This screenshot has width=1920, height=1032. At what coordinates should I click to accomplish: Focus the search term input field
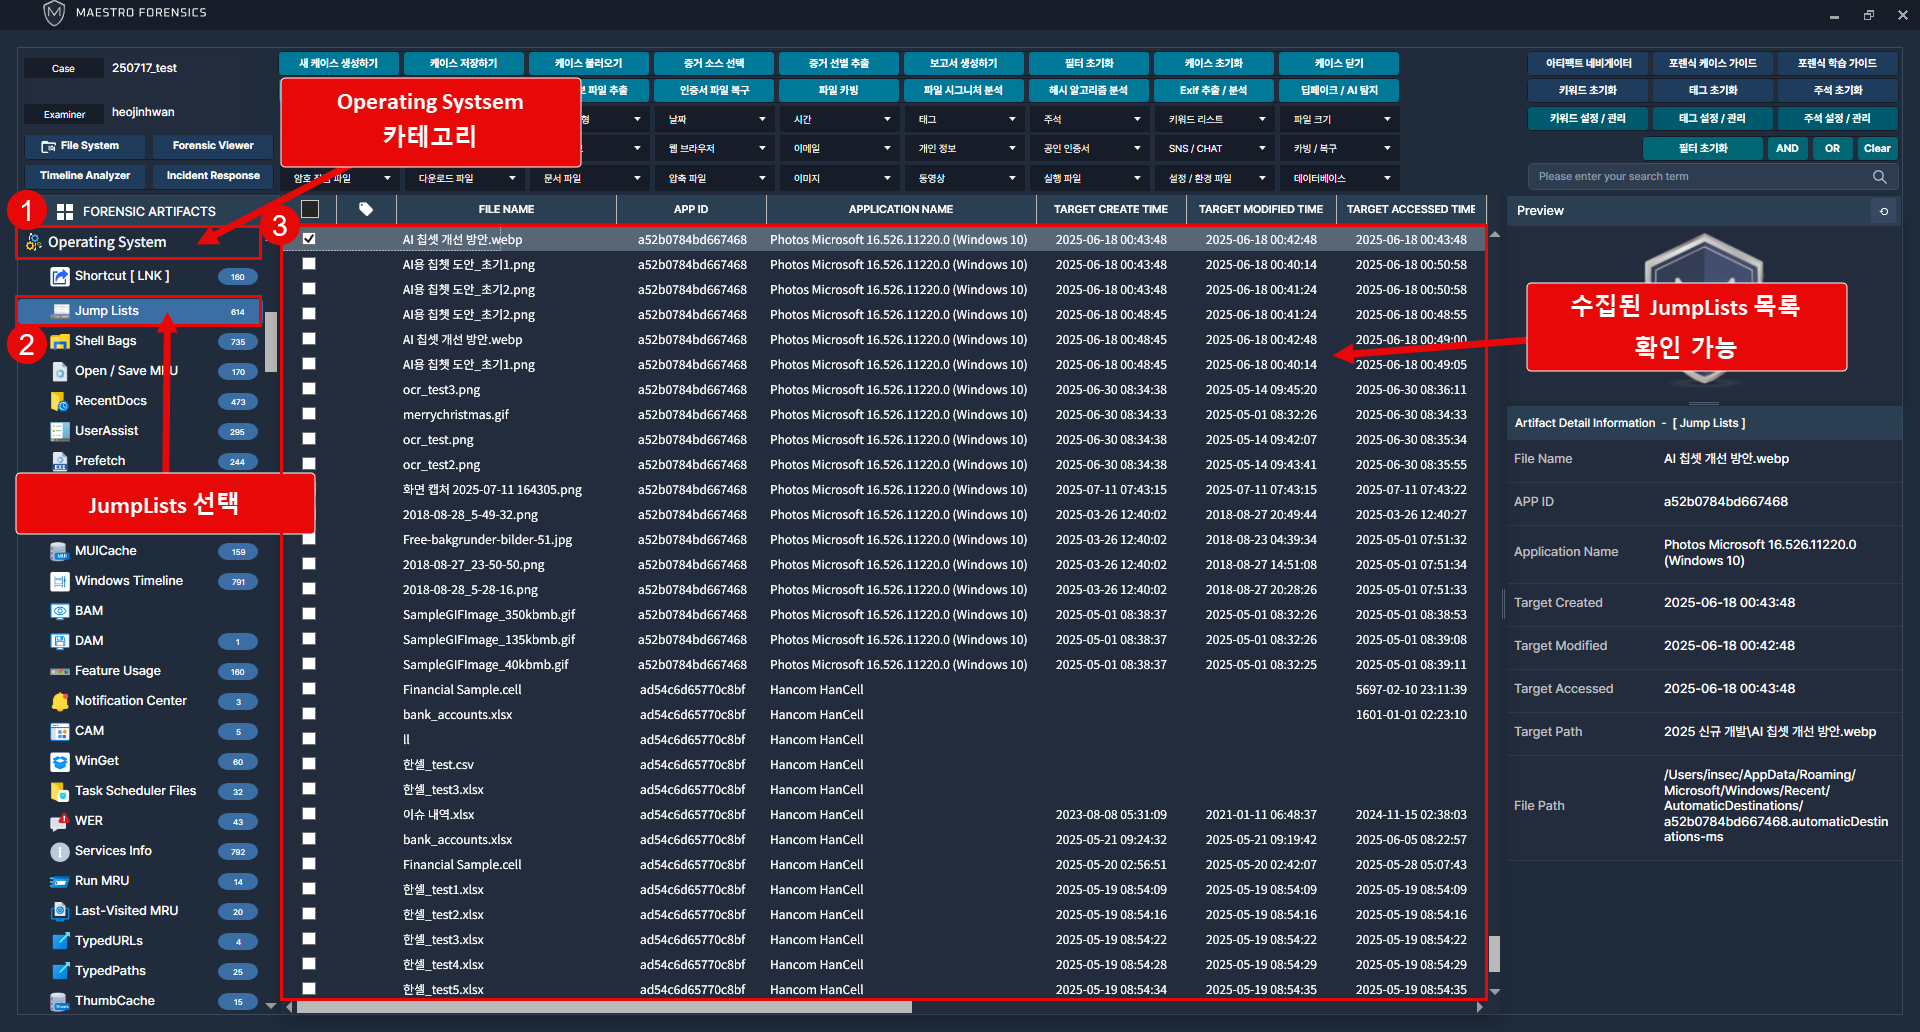(x=1700, y=177)
